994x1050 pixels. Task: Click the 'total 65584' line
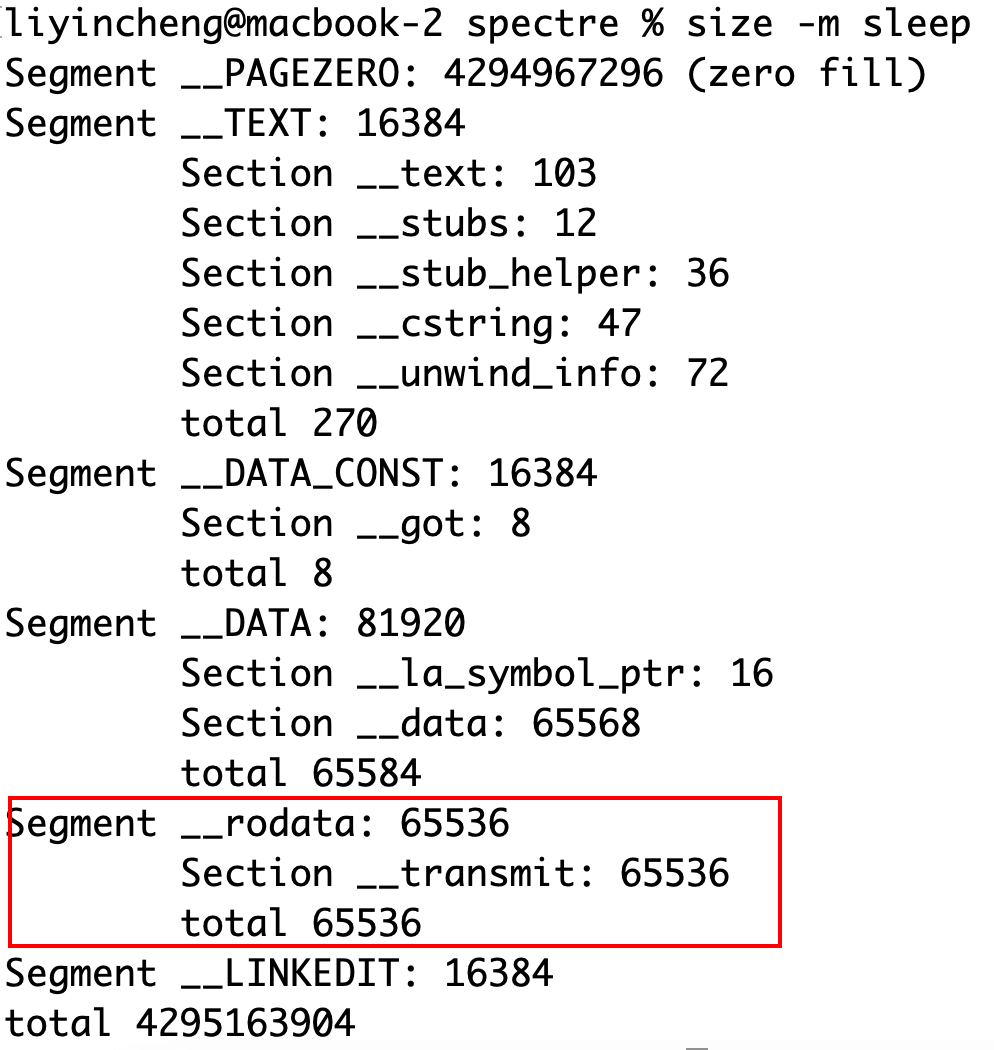coord(301,773)
